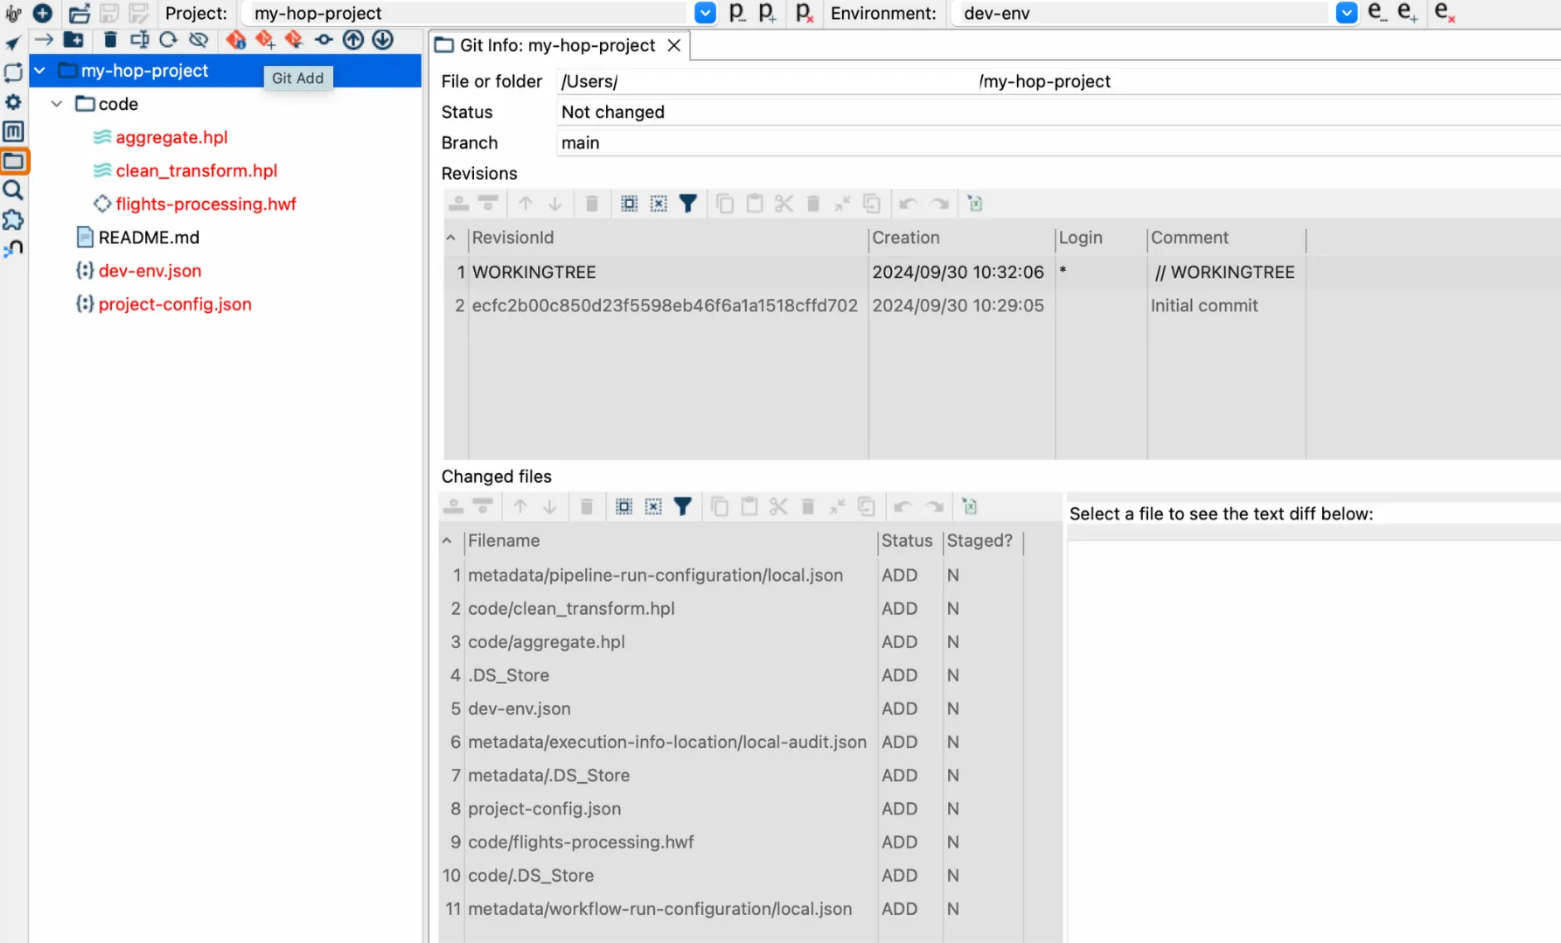Click the Git Info toolbar icon
Viewport: 1561px width, 943px height.
235,40
